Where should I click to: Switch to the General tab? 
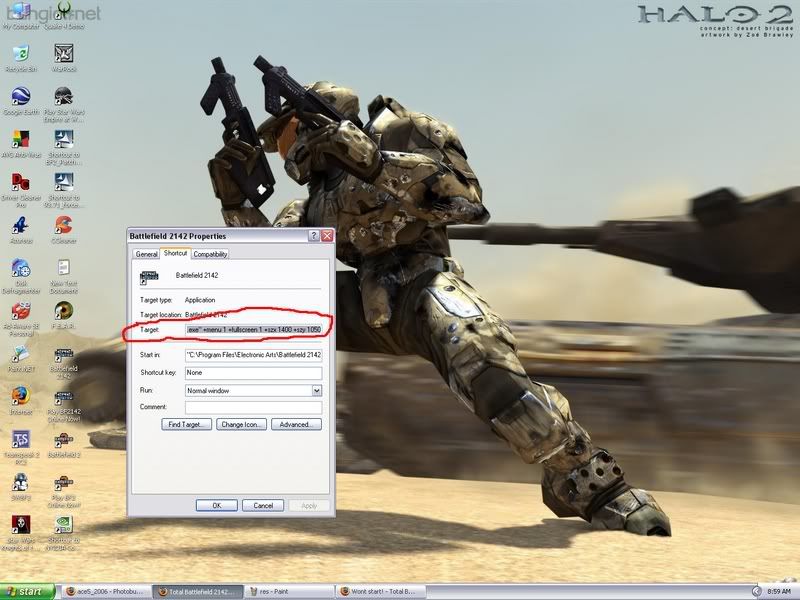(146, 254)
